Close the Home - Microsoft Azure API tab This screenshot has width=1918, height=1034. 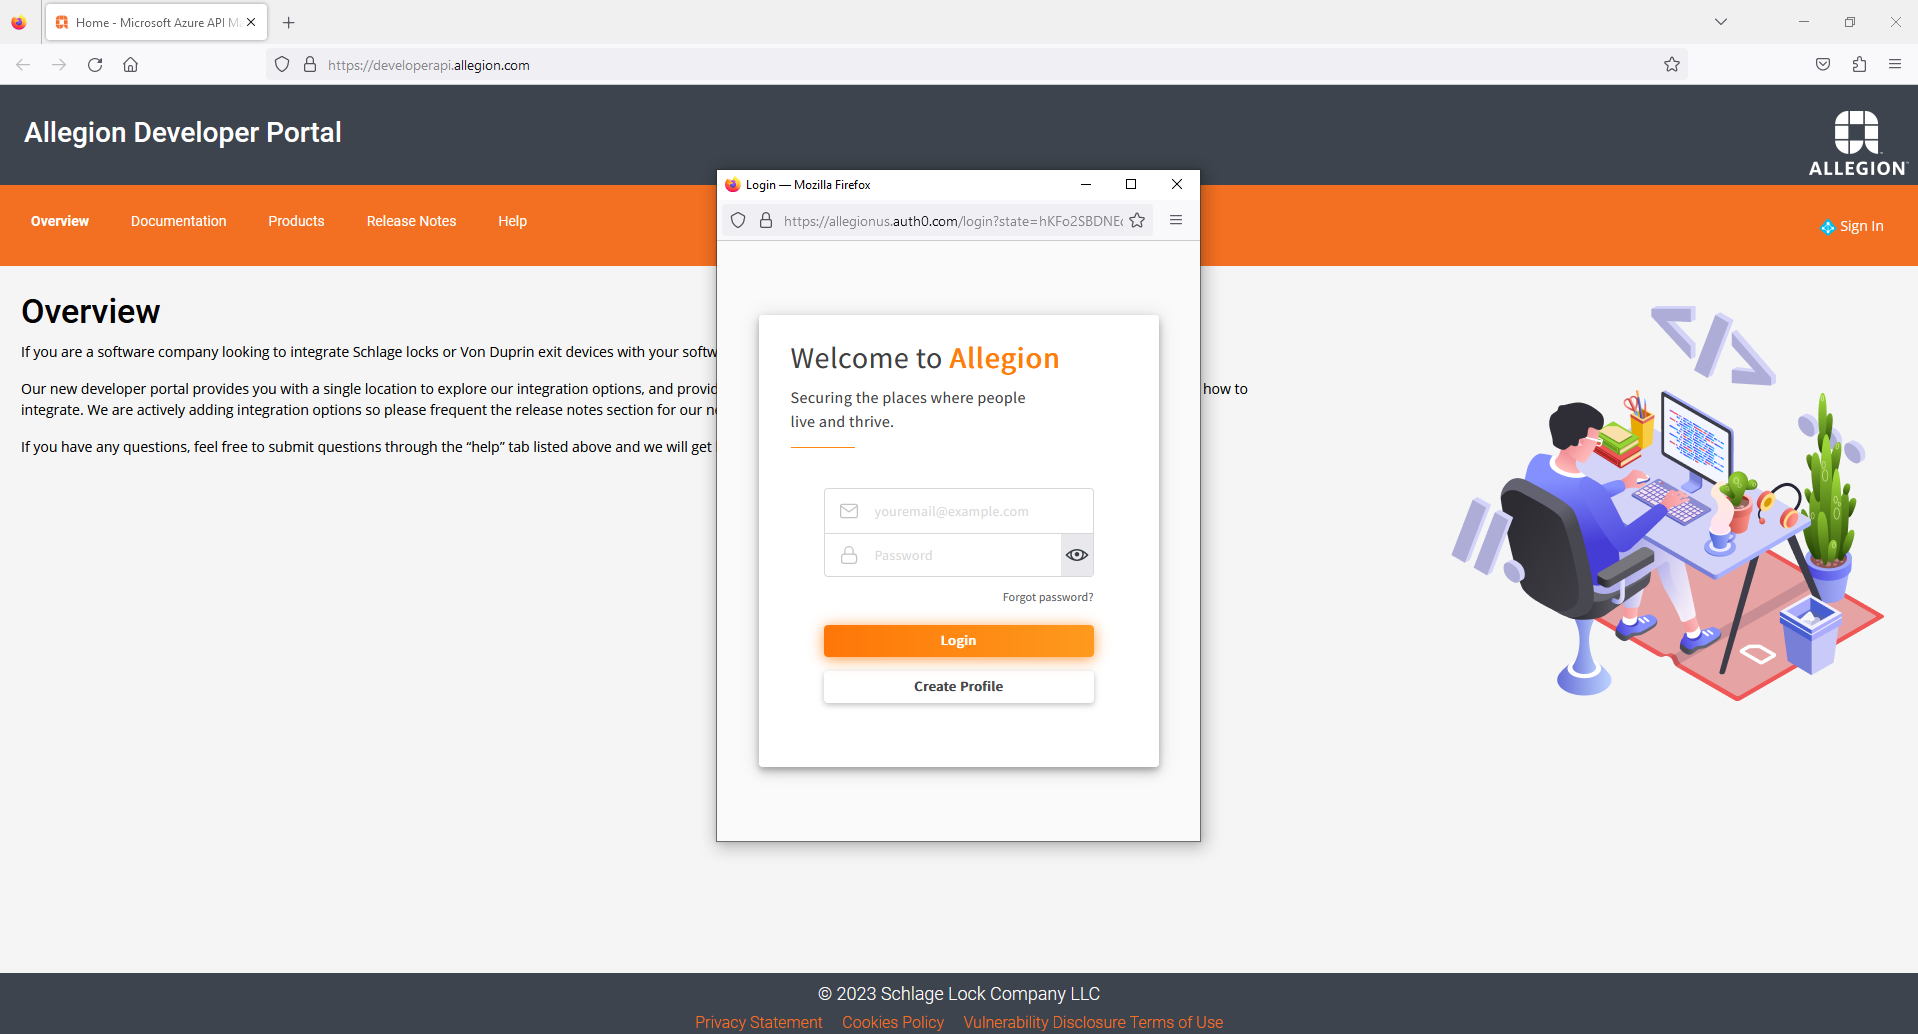[251, 22]
